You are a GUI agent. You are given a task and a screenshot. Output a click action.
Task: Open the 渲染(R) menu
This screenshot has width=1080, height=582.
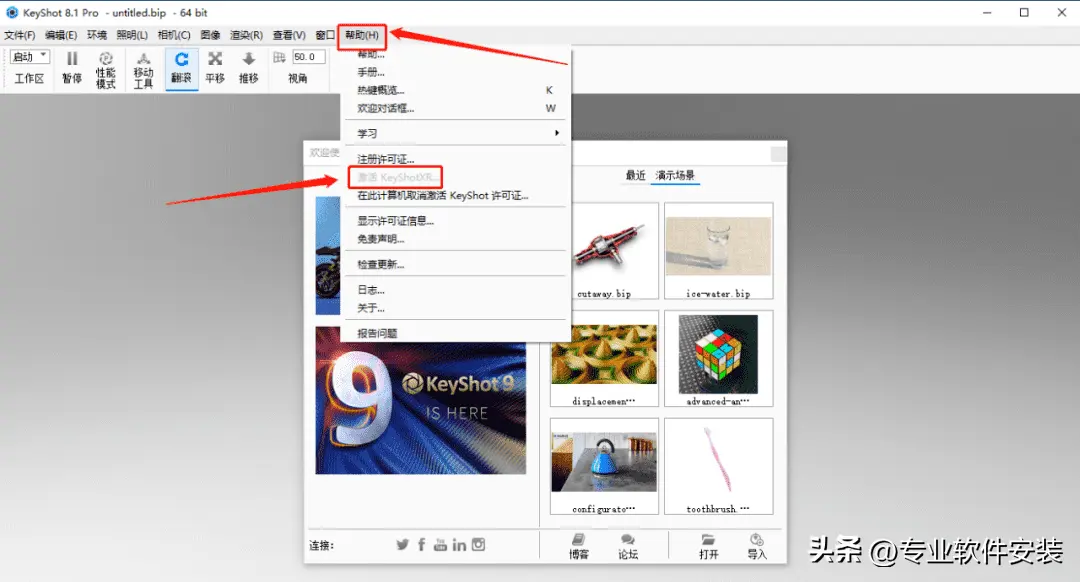click(246, 35)
